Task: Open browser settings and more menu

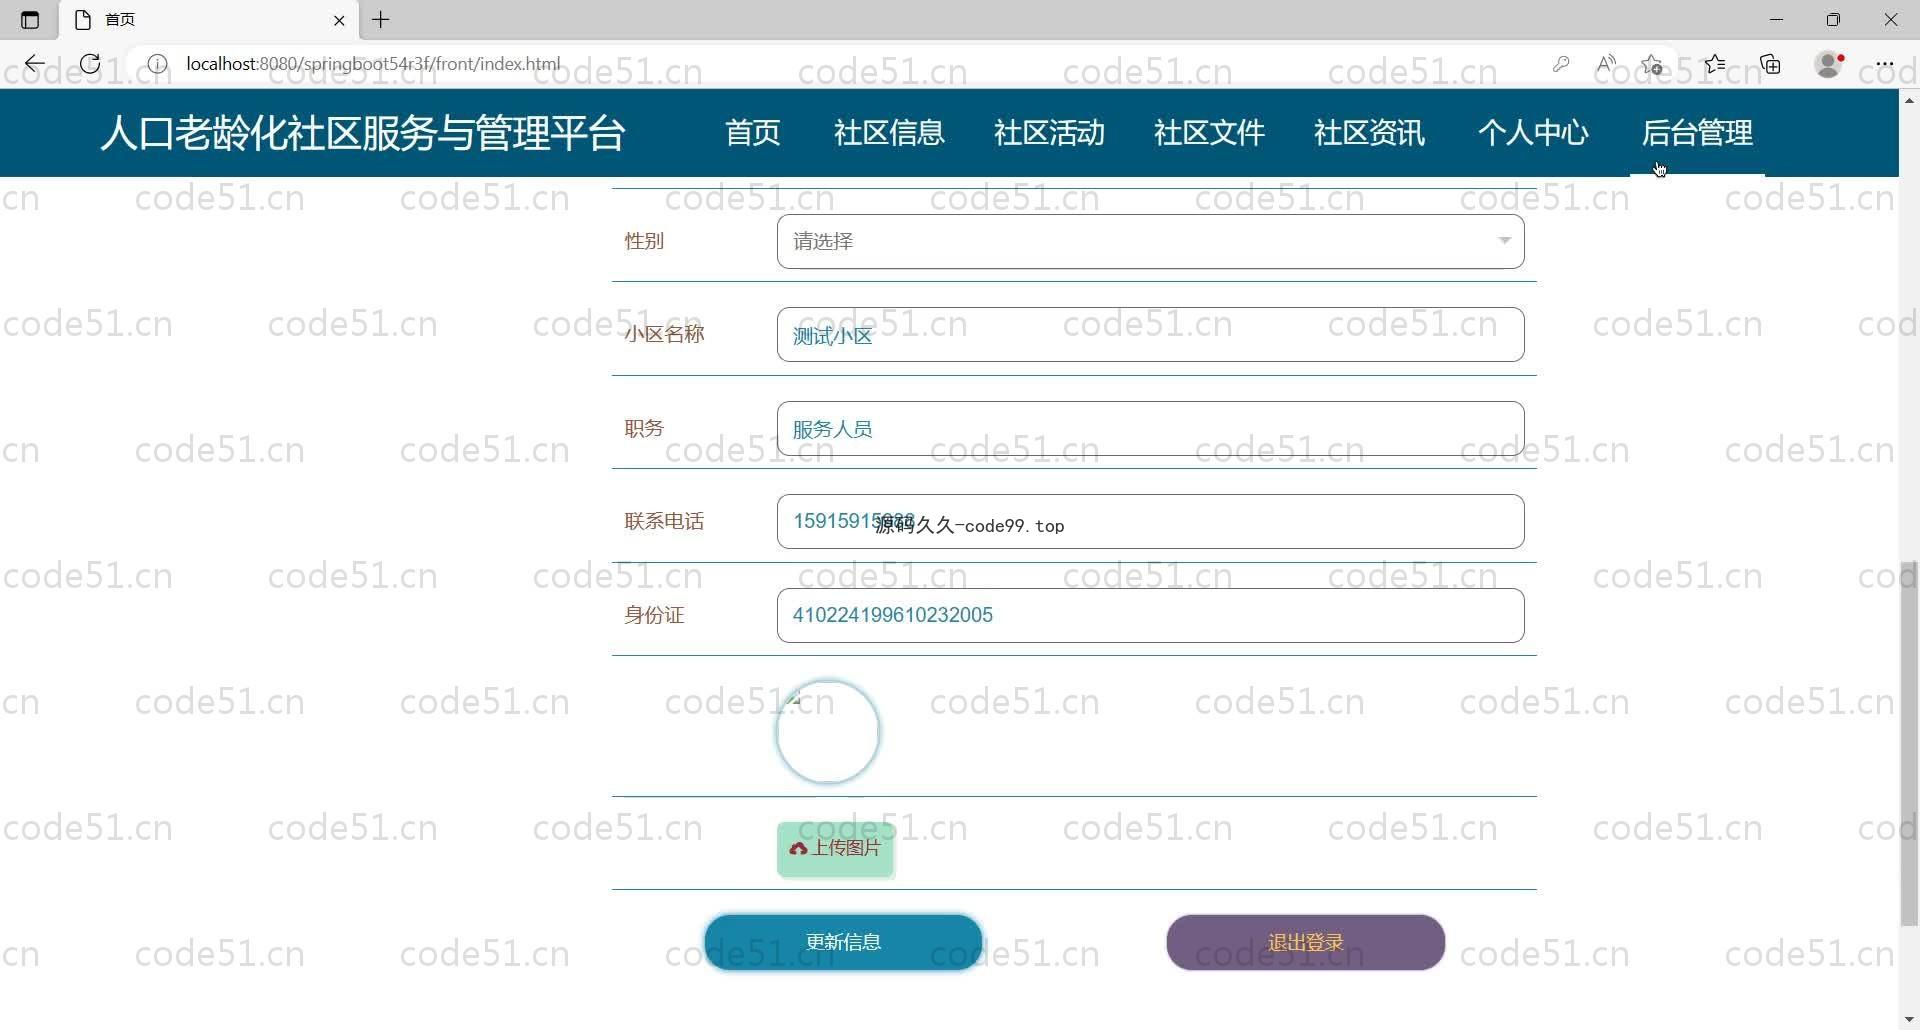Action: [1884, 64]
